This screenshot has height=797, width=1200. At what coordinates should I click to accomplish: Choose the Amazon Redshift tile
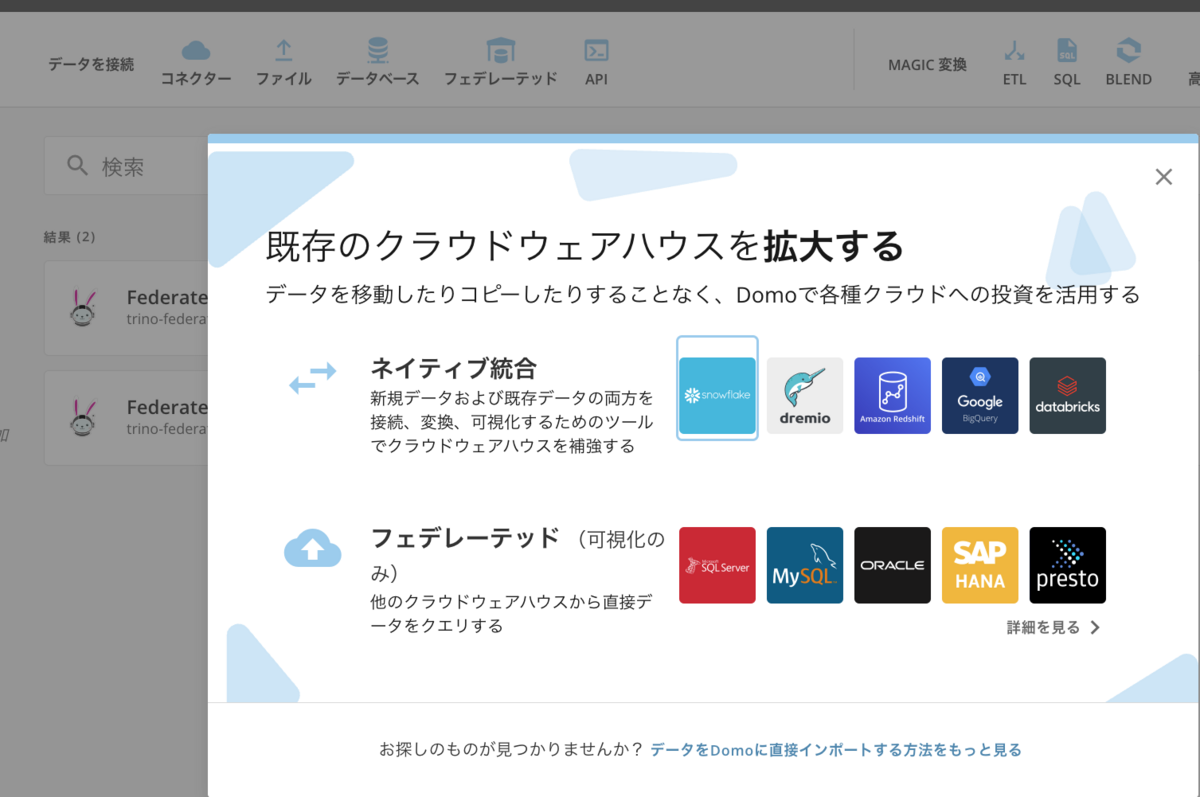coord(892,395)
